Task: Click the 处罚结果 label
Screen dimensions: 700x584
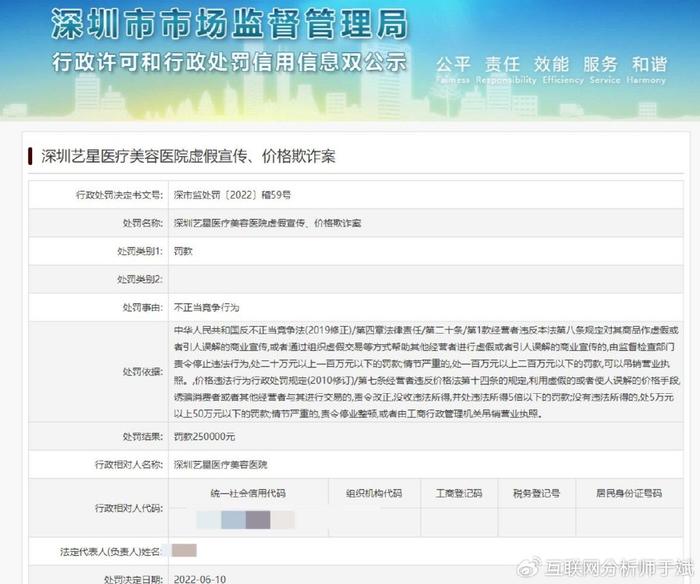Action: 142,437
